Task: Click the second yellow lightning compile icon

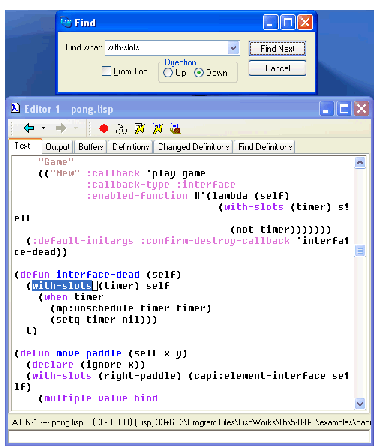Action: 157,129
